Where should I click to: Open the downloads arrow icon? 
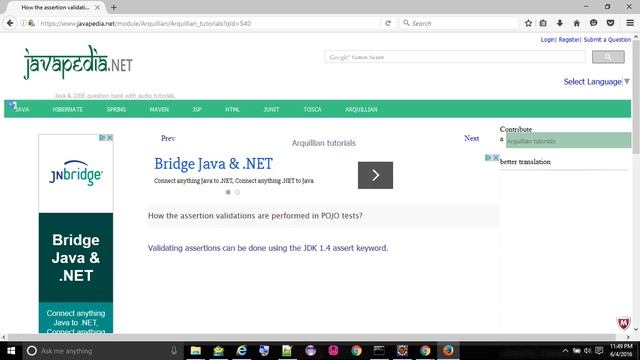pos(560,23)
